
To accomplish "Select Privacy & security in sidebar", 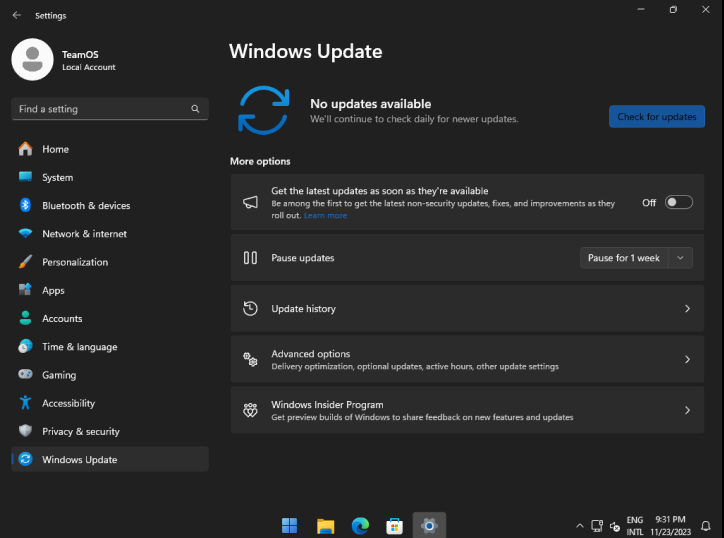I will [x=110, y=431].
